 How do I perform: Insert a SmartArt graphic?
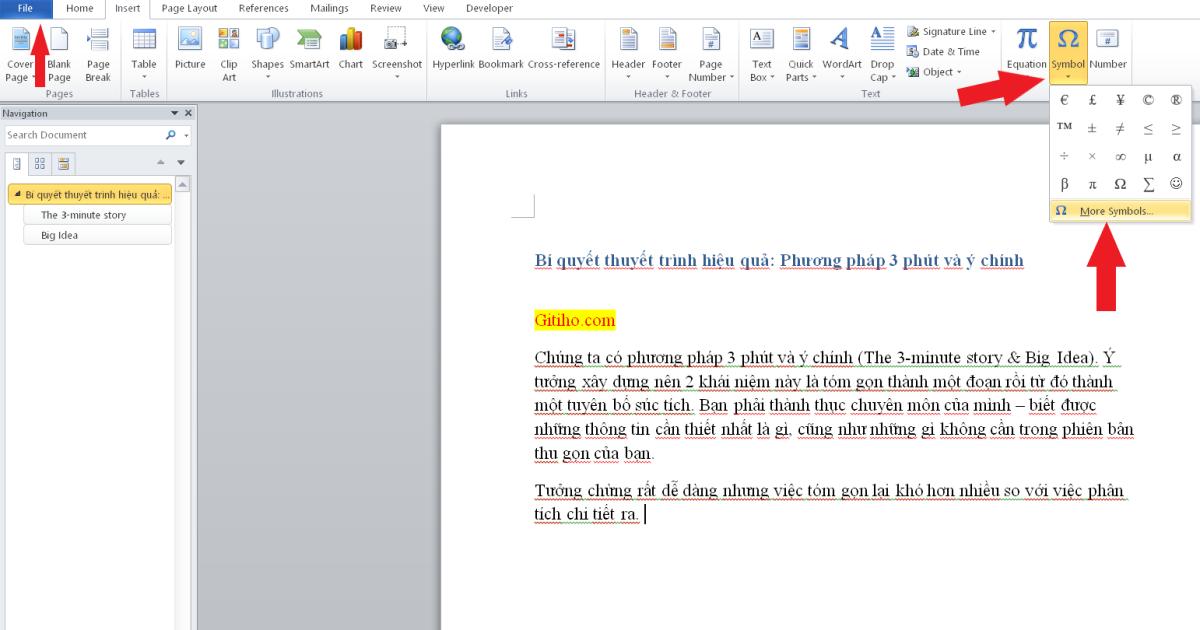pyautogui.click(x=309, y=48)
